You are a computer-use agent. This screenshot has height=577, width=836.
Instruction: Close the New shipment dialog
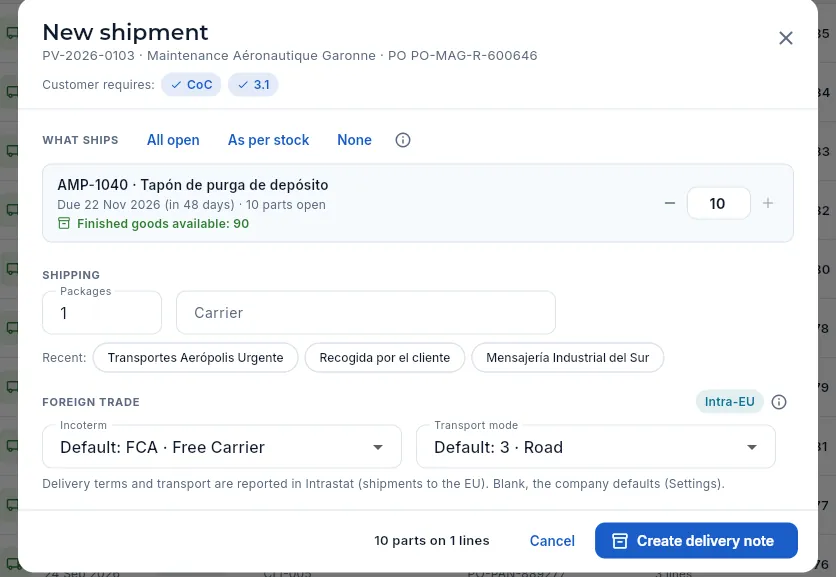pyautogui.click(x=785, y=38)
